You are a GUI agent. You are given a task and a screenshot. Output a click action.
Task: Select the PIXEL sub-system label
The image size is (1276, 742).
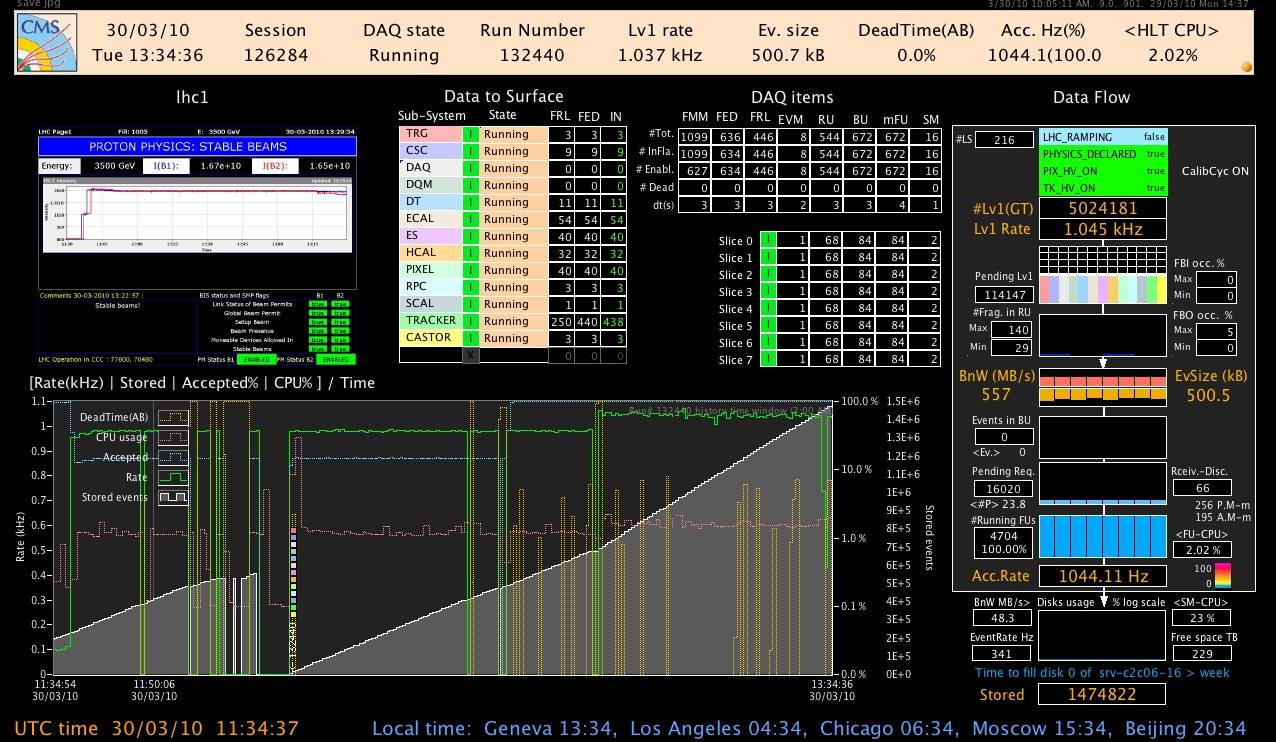[x=428, y=270]
